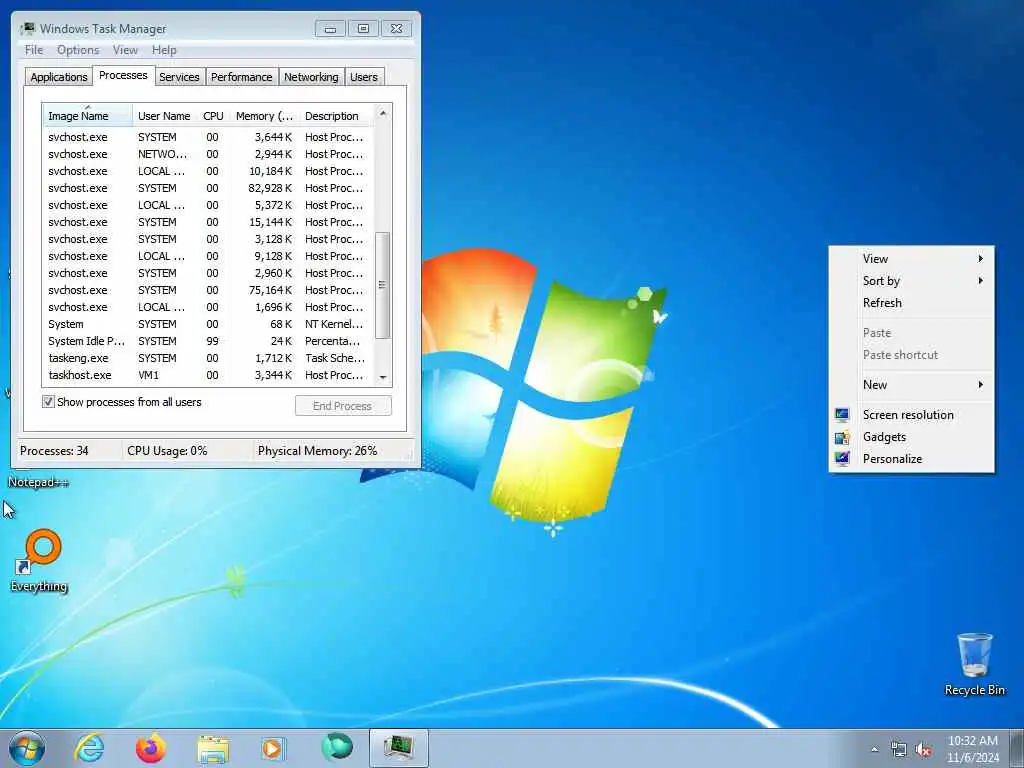
Task: Expand the New submenu
Action: click(x=912, y=385)
